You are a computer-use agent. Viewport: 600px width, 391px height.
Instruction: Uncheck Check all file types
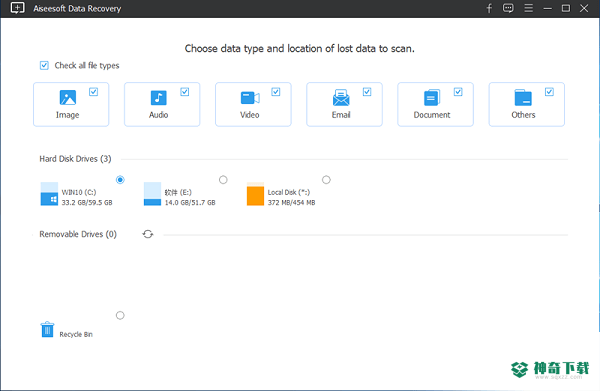(44, 65)
